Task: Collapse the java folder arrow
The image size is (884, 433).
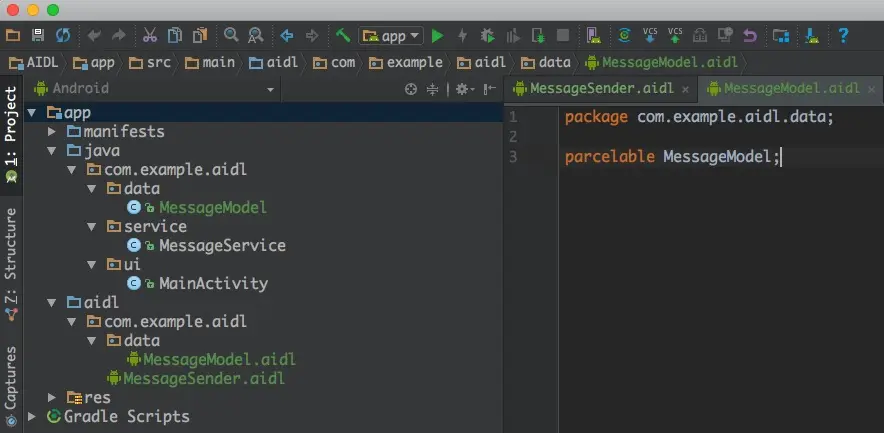Action: click(x=52, y=151)
